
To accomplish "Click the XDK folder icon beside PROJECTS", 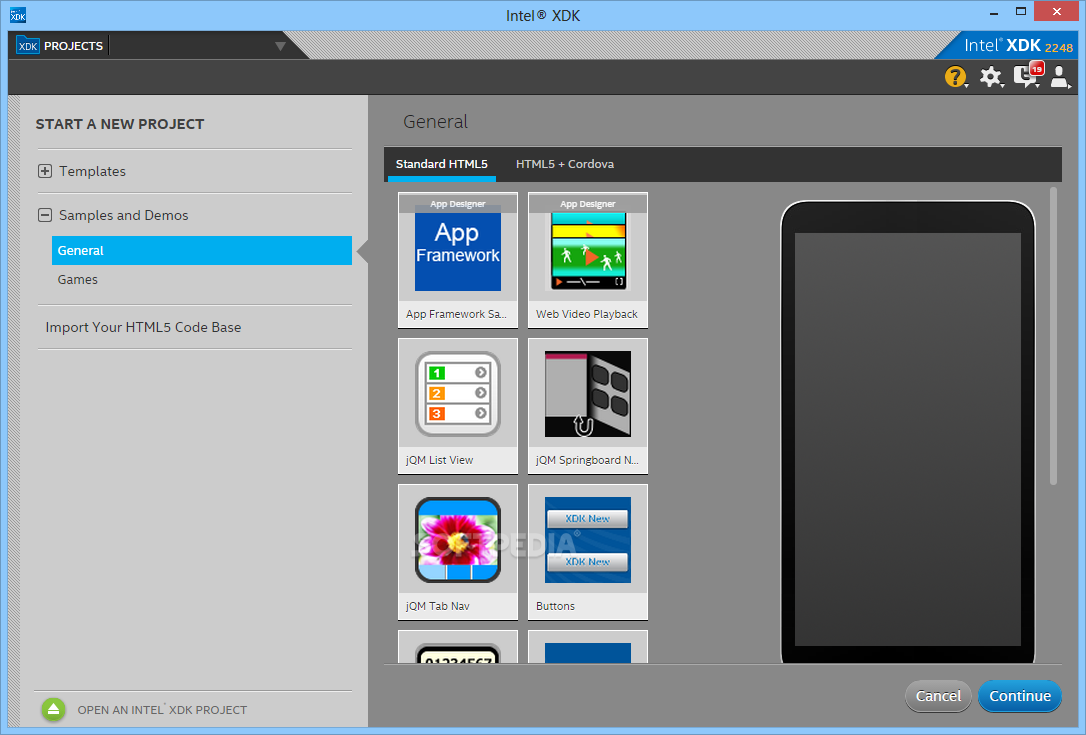I will (28, 46).
